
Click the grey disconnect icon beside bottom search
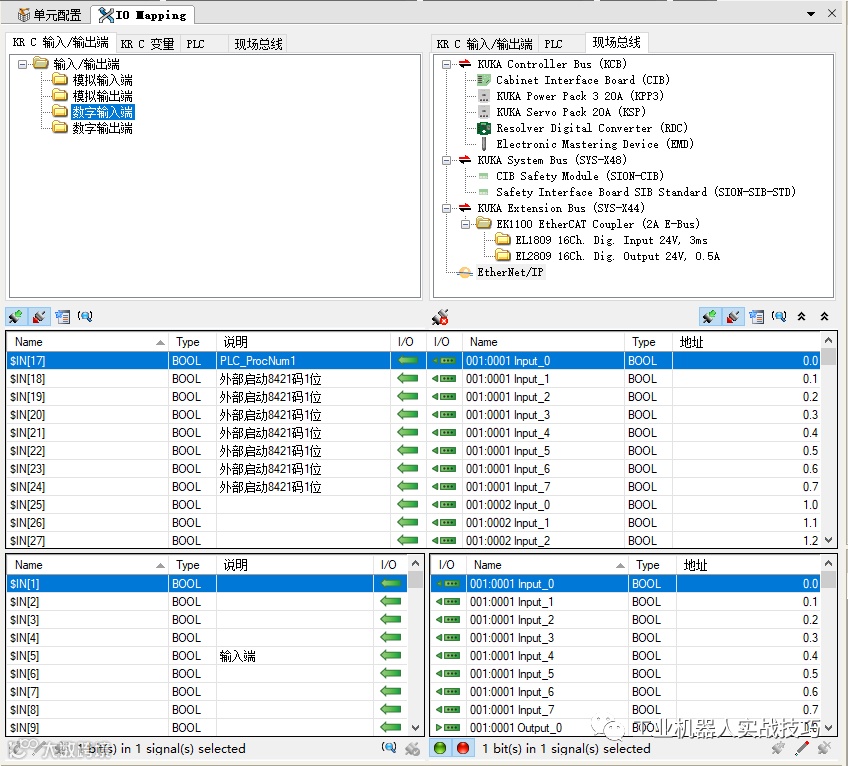pyautogui.click(x=412, y=749)
